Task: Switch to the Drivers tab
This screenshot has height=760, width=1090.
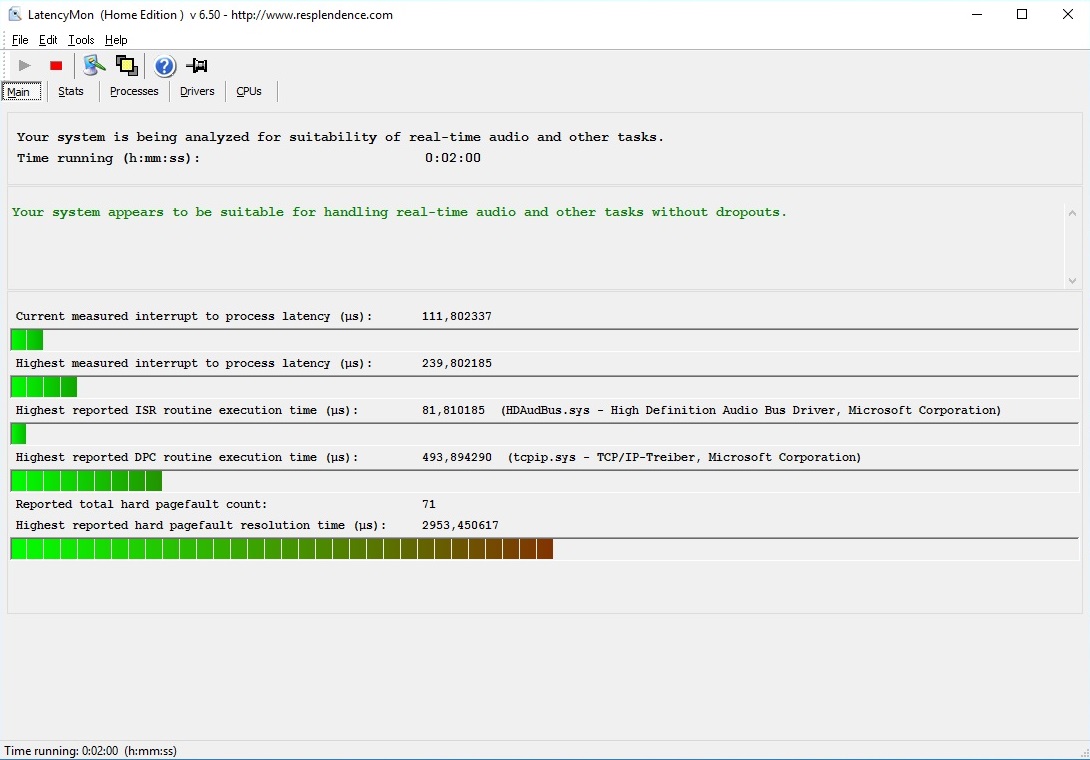Action: (197, 91)
